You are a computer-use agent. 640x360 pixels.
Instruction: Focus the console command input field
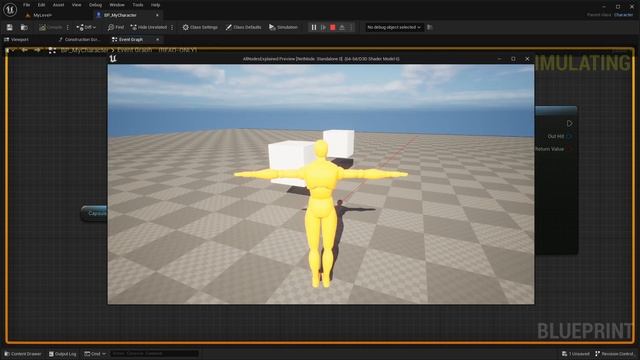pos(154,354)
